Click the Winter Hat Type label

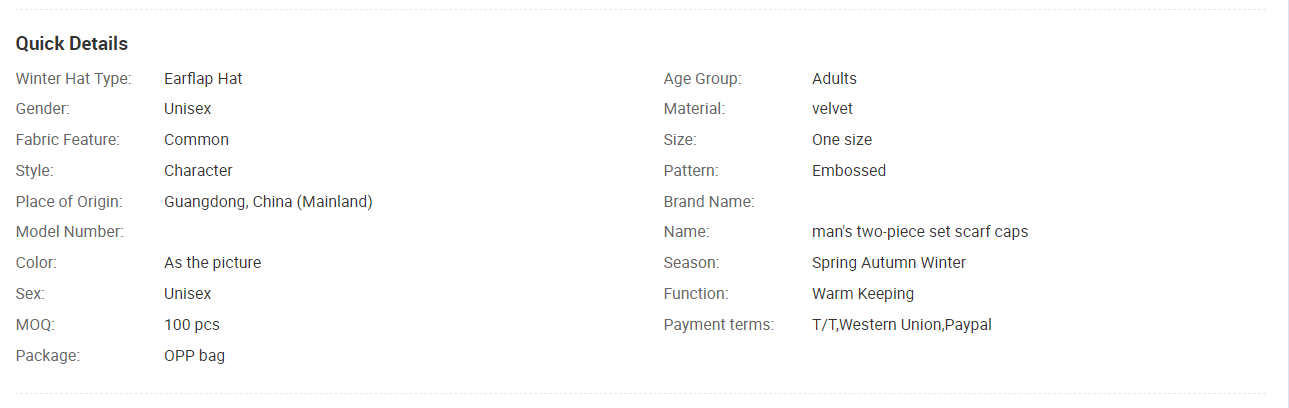coord(74,79)
